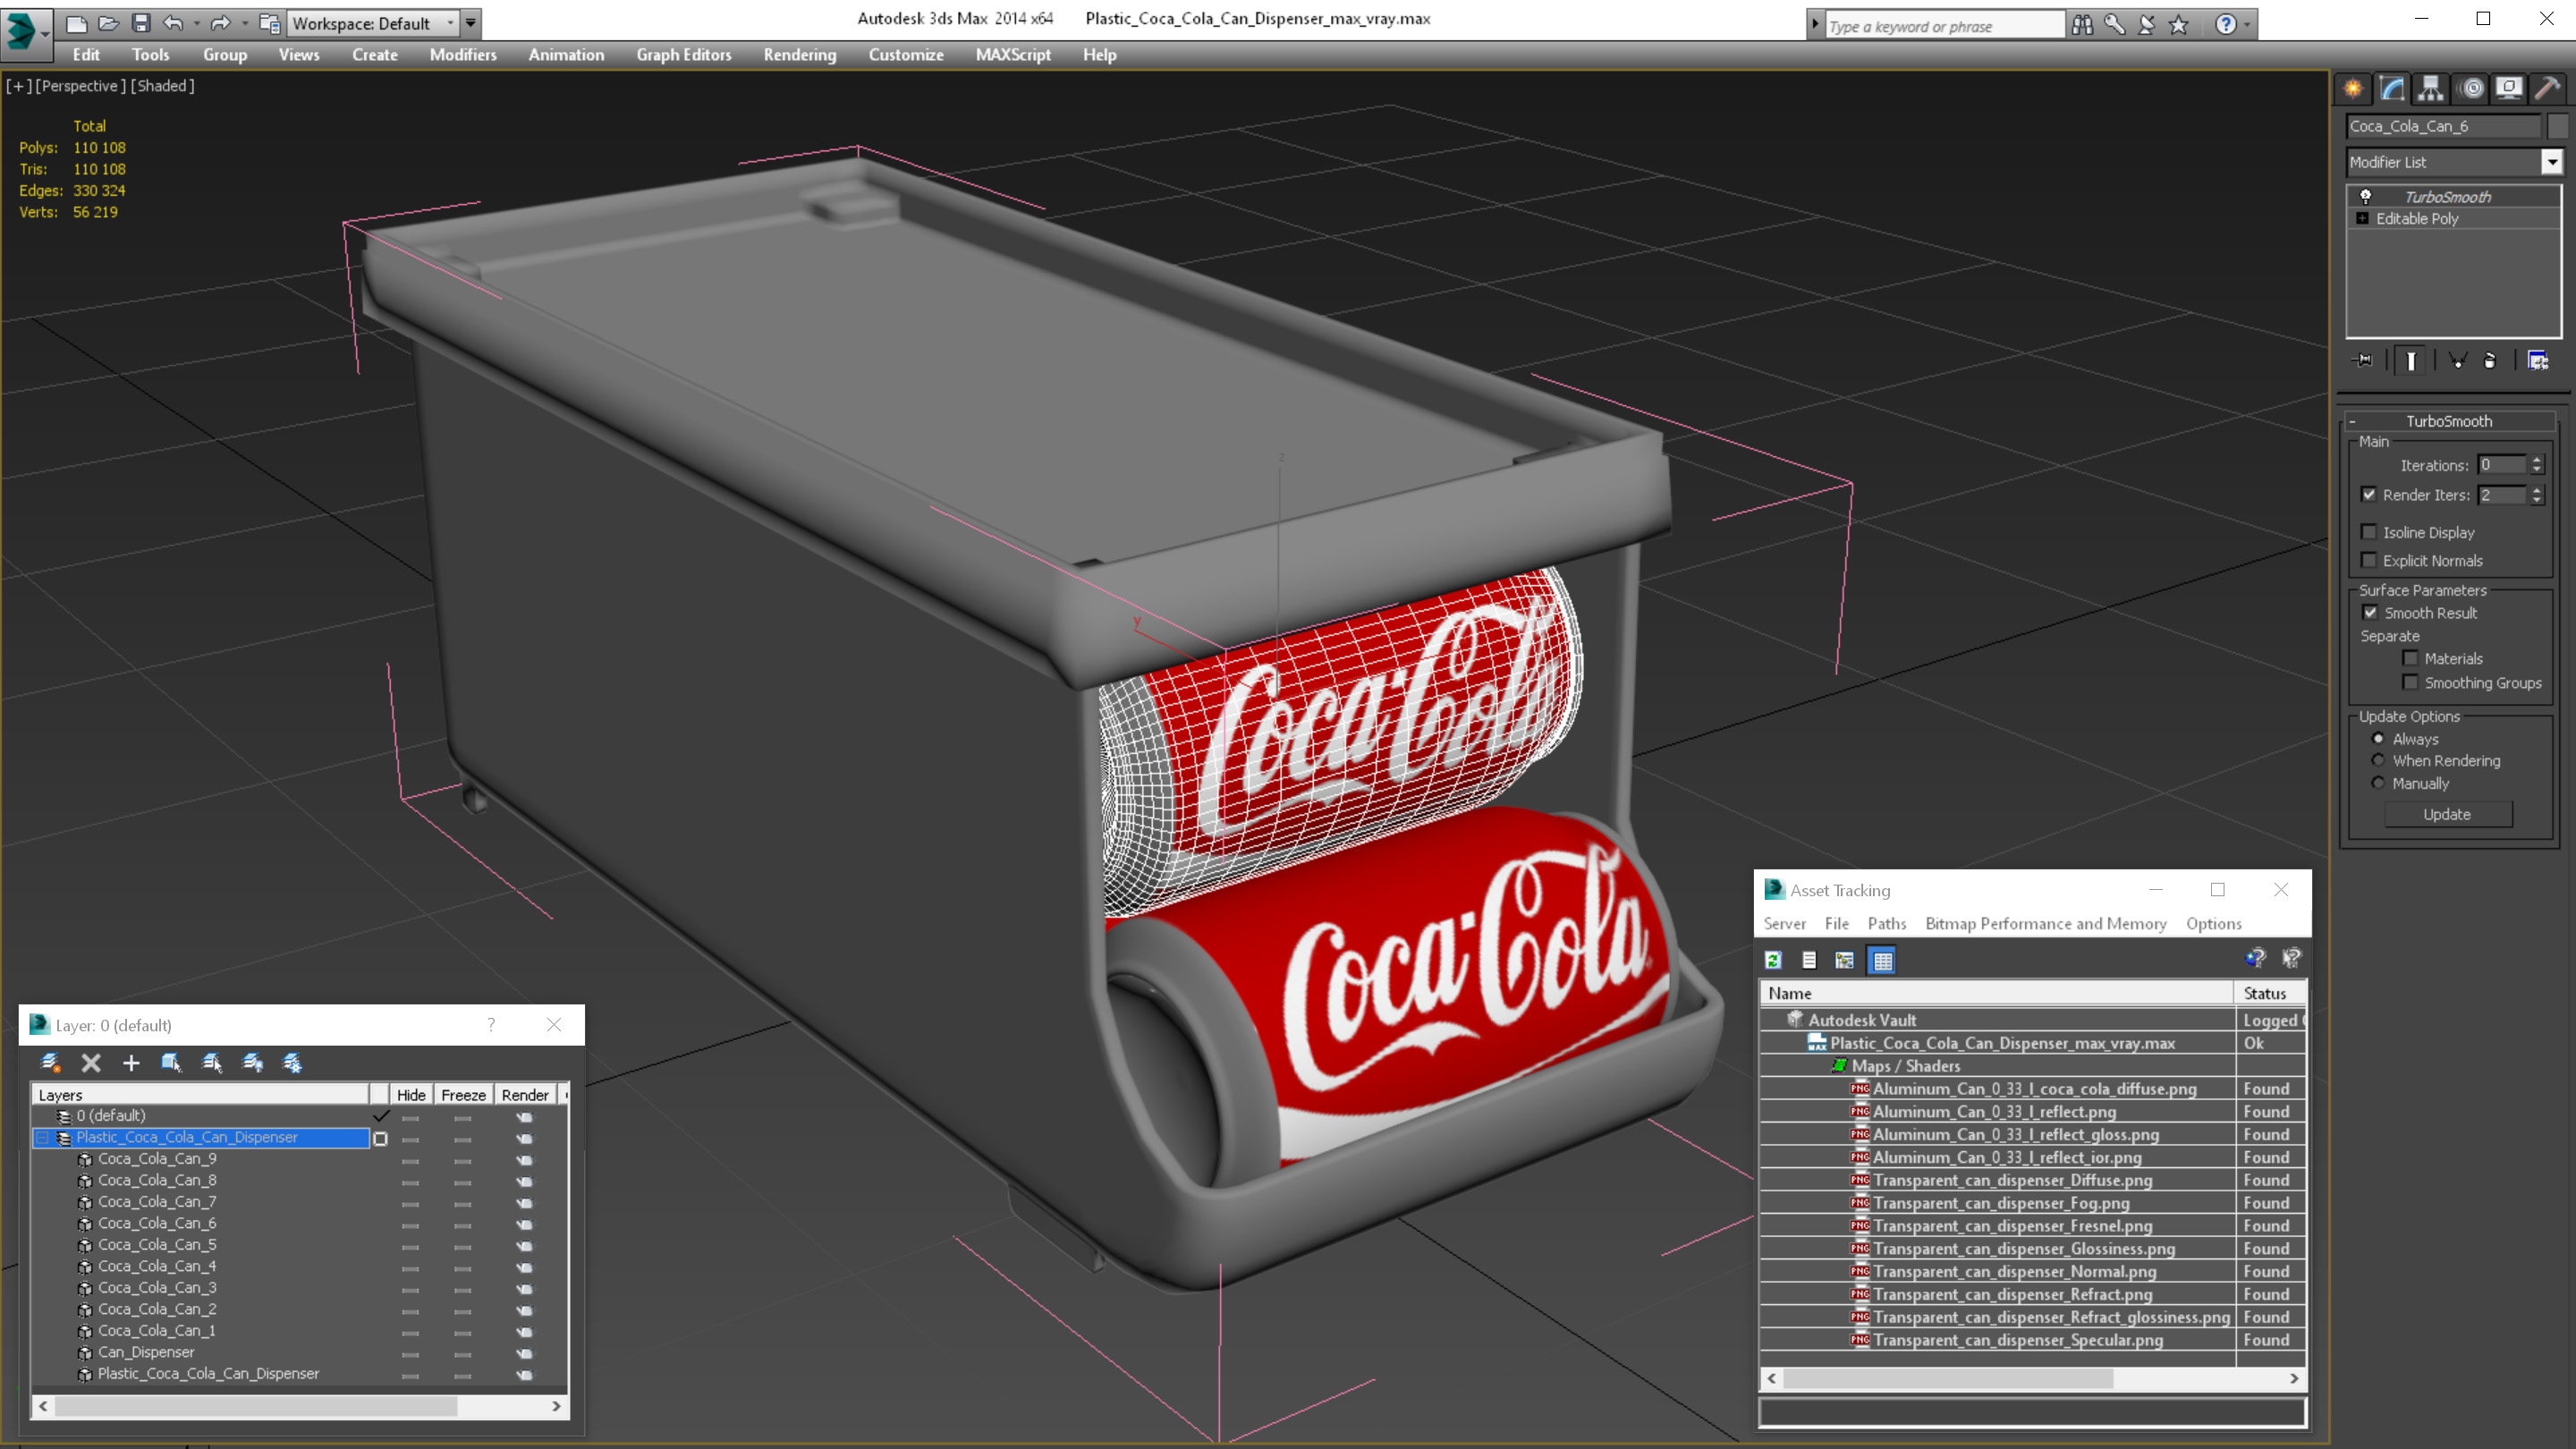Click Add Selected Objects plus icon in Layer dialog
This screenshot has width=2576, height=1449.
coord(131,1062)
